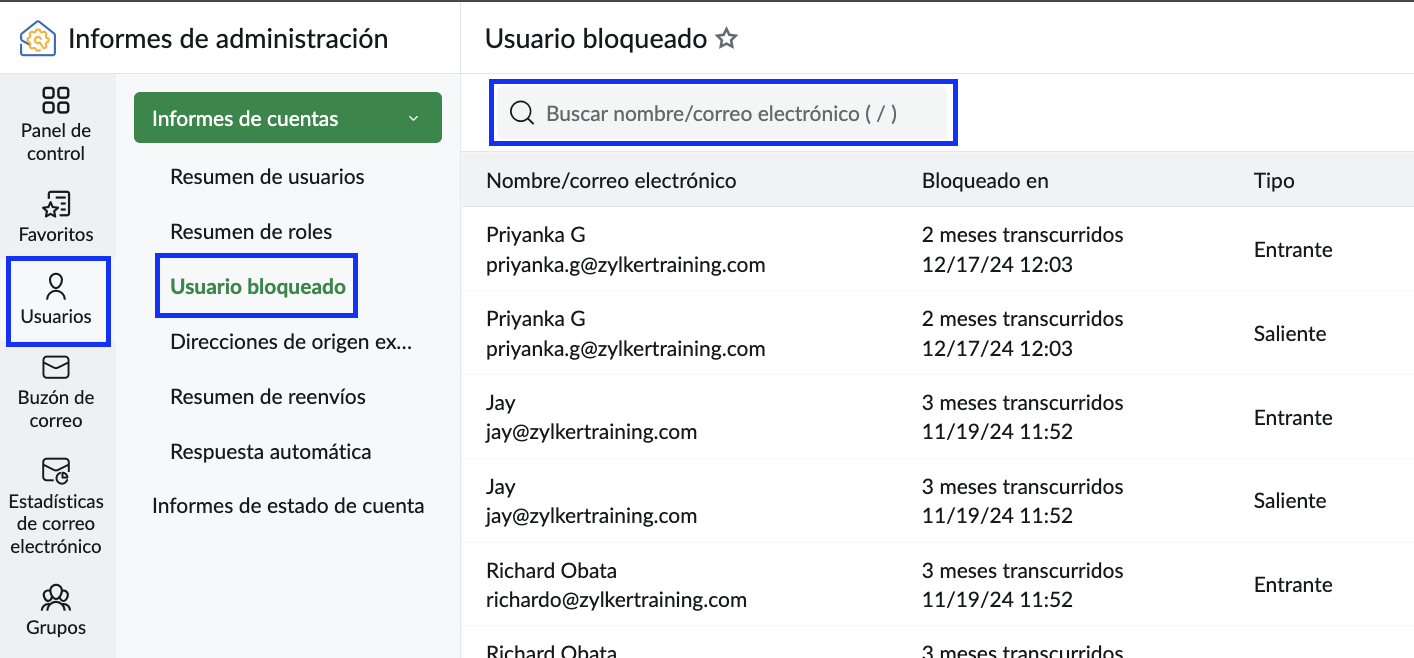The width and height of the screenshot is (1414, 658).
Task: Open Resumen de usuarios report
Action: 267,177
